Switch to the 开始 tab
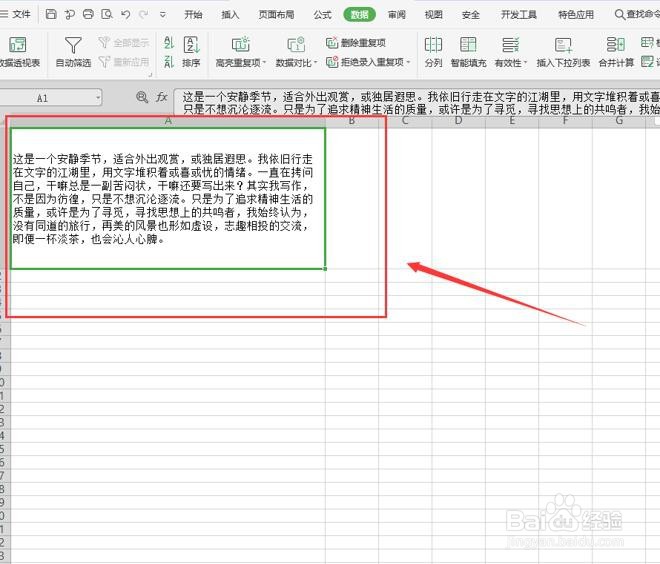Viewport: 660px width, 564px height. point(193,15)
